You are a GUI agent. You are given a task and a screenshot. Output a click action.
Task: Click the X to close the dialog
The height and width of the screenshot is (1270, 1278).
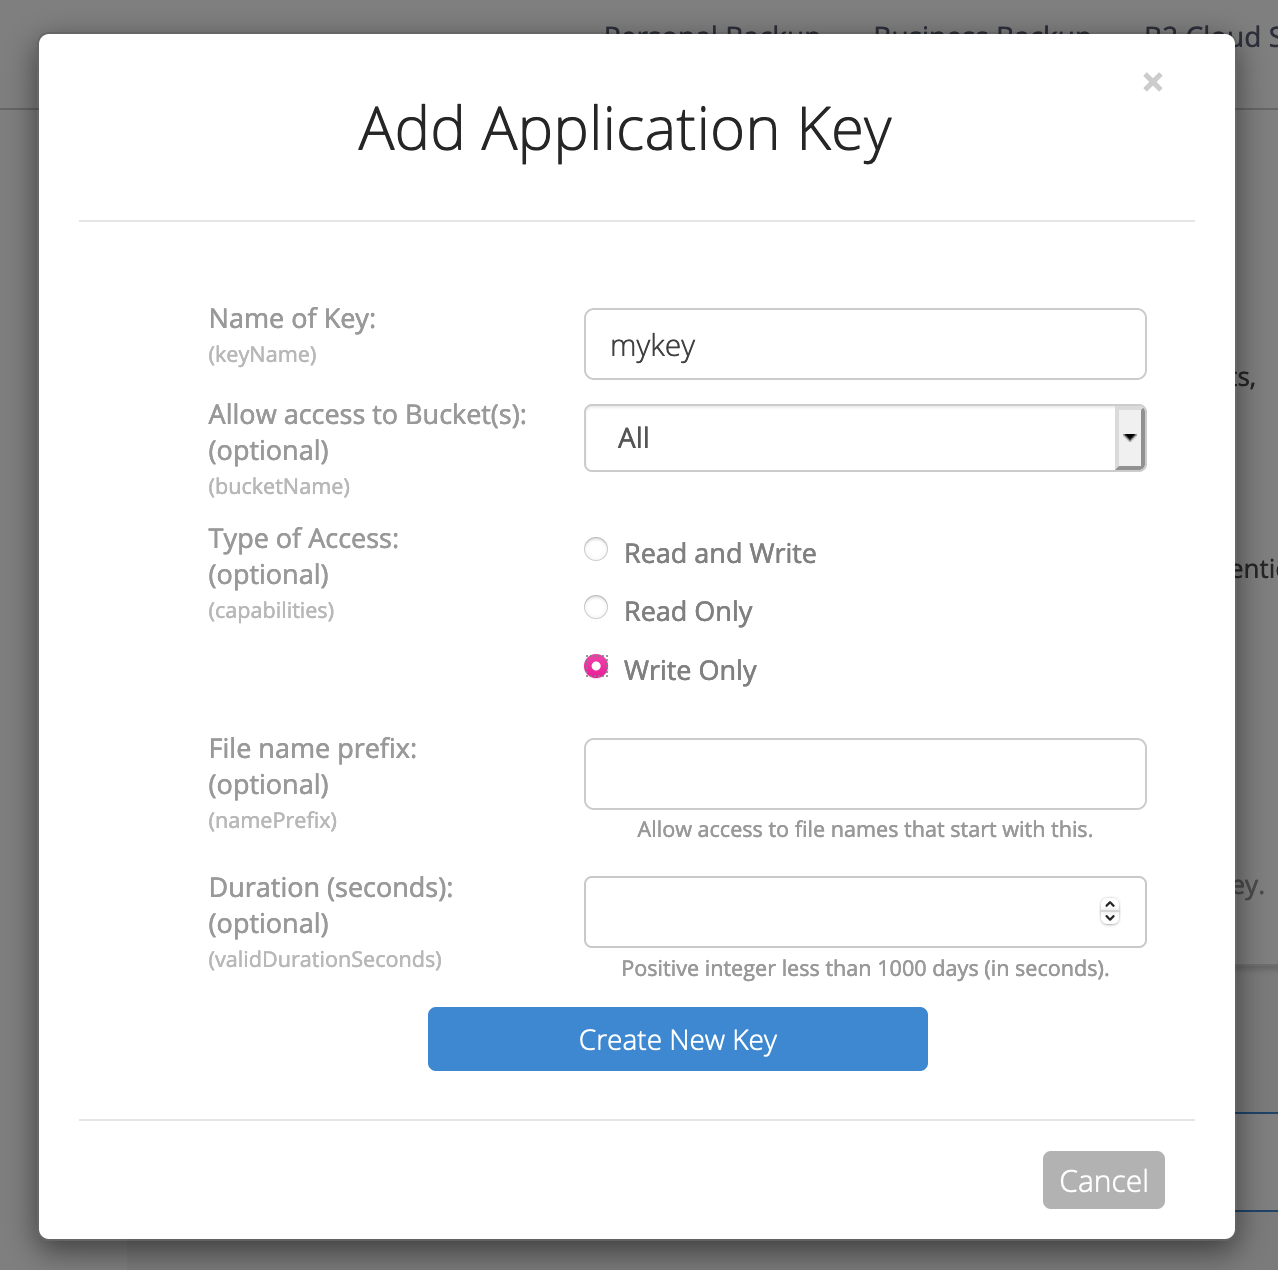click(1152, 82)
